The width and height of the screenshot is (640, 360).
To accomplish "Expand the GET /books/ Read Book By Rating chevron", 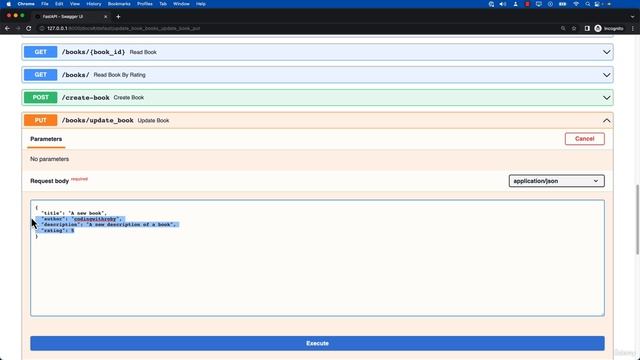I will pyautogui.click(x=607, y=75).
